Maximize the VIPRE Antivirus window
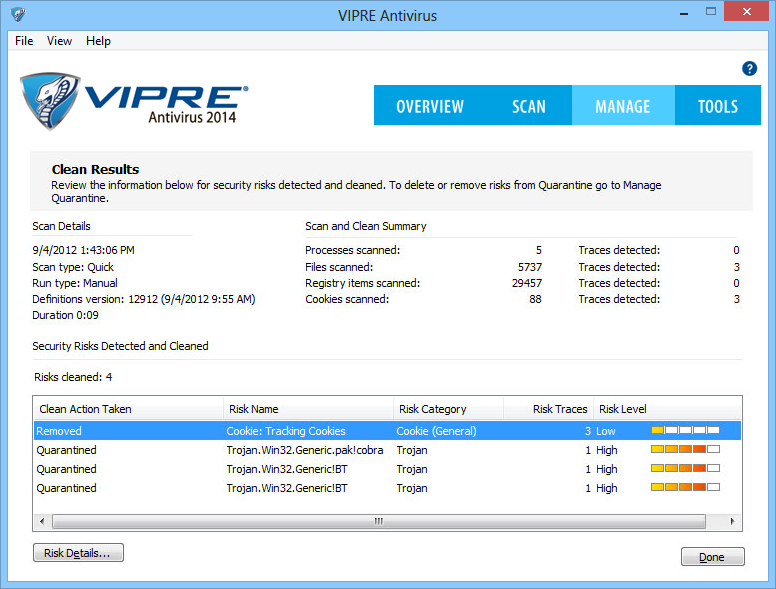 click(x=711, y=12)
